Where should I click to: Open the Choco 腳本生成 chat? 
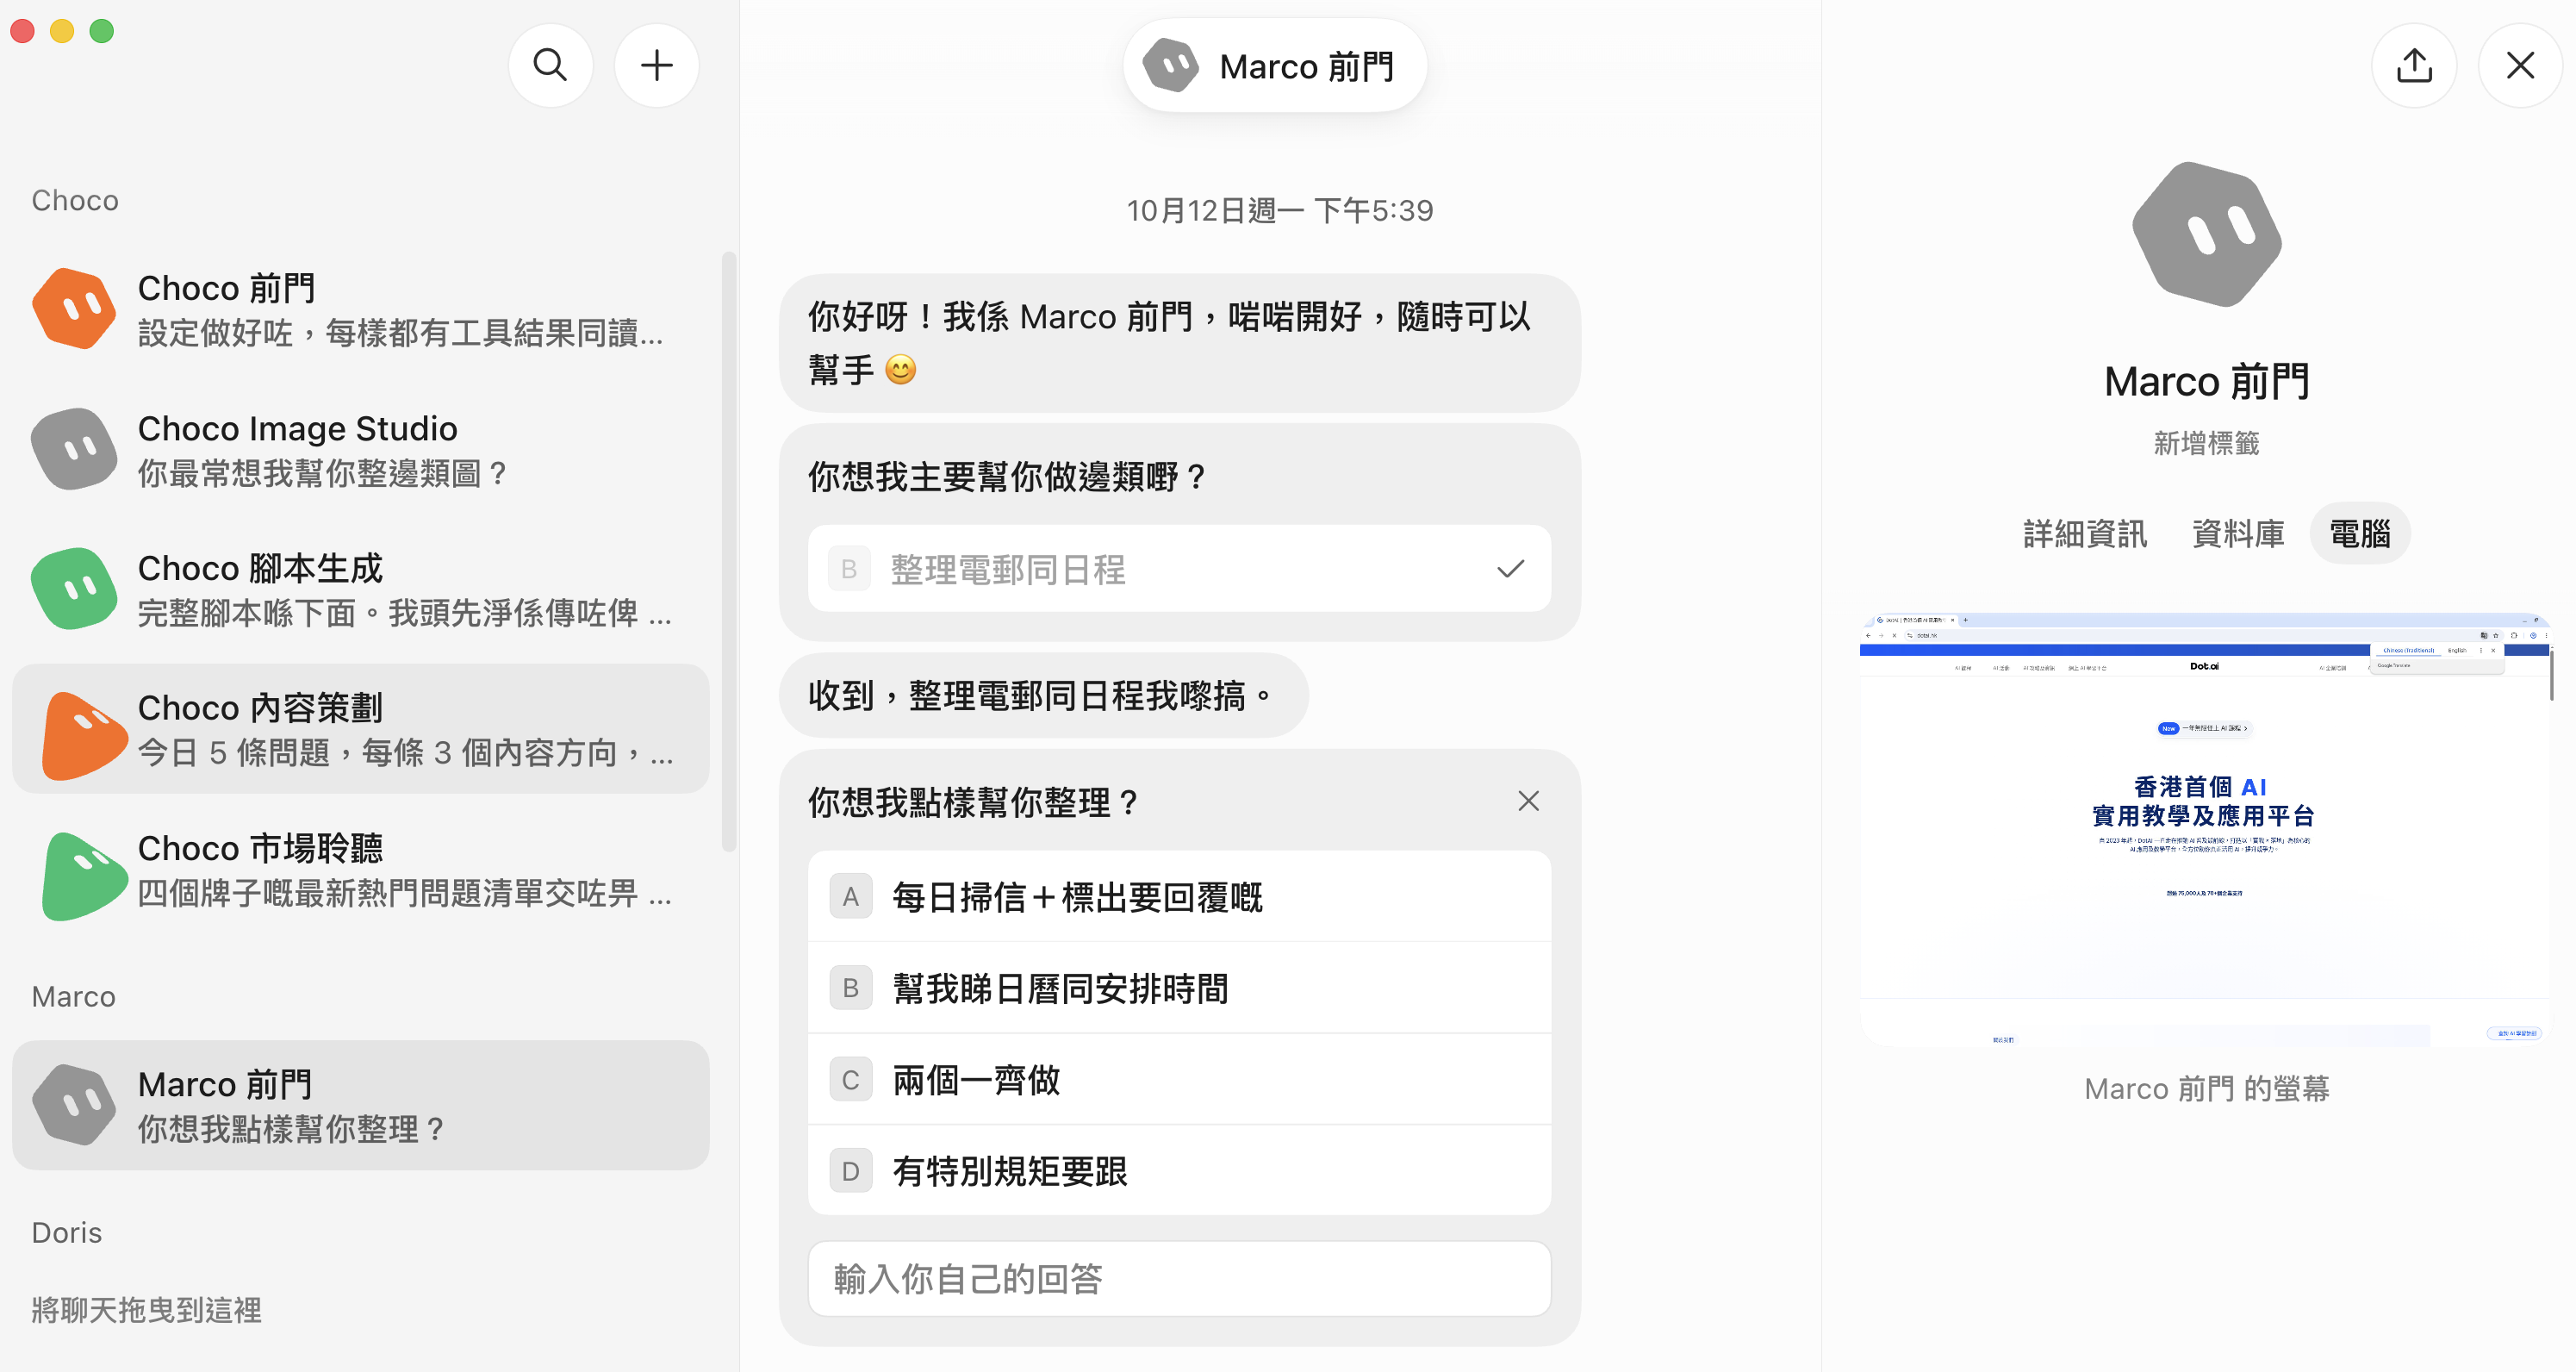(x=360, y=588)
